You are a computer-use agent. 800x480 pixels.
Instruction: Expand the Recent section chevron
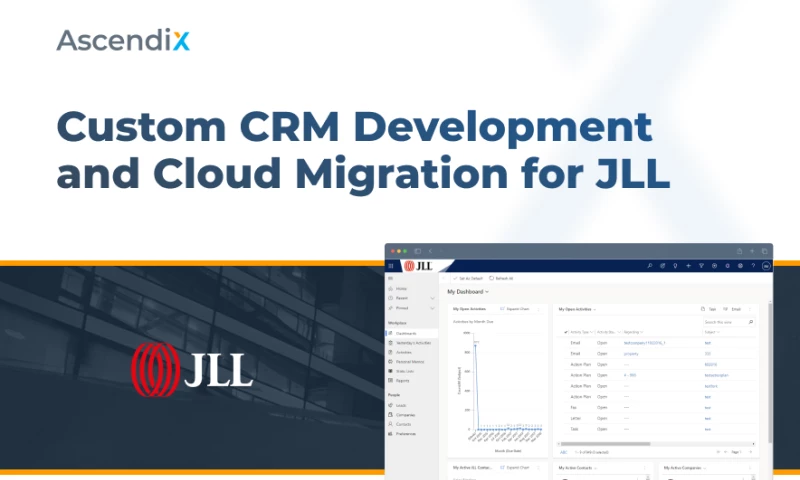[x=433, y=298]
